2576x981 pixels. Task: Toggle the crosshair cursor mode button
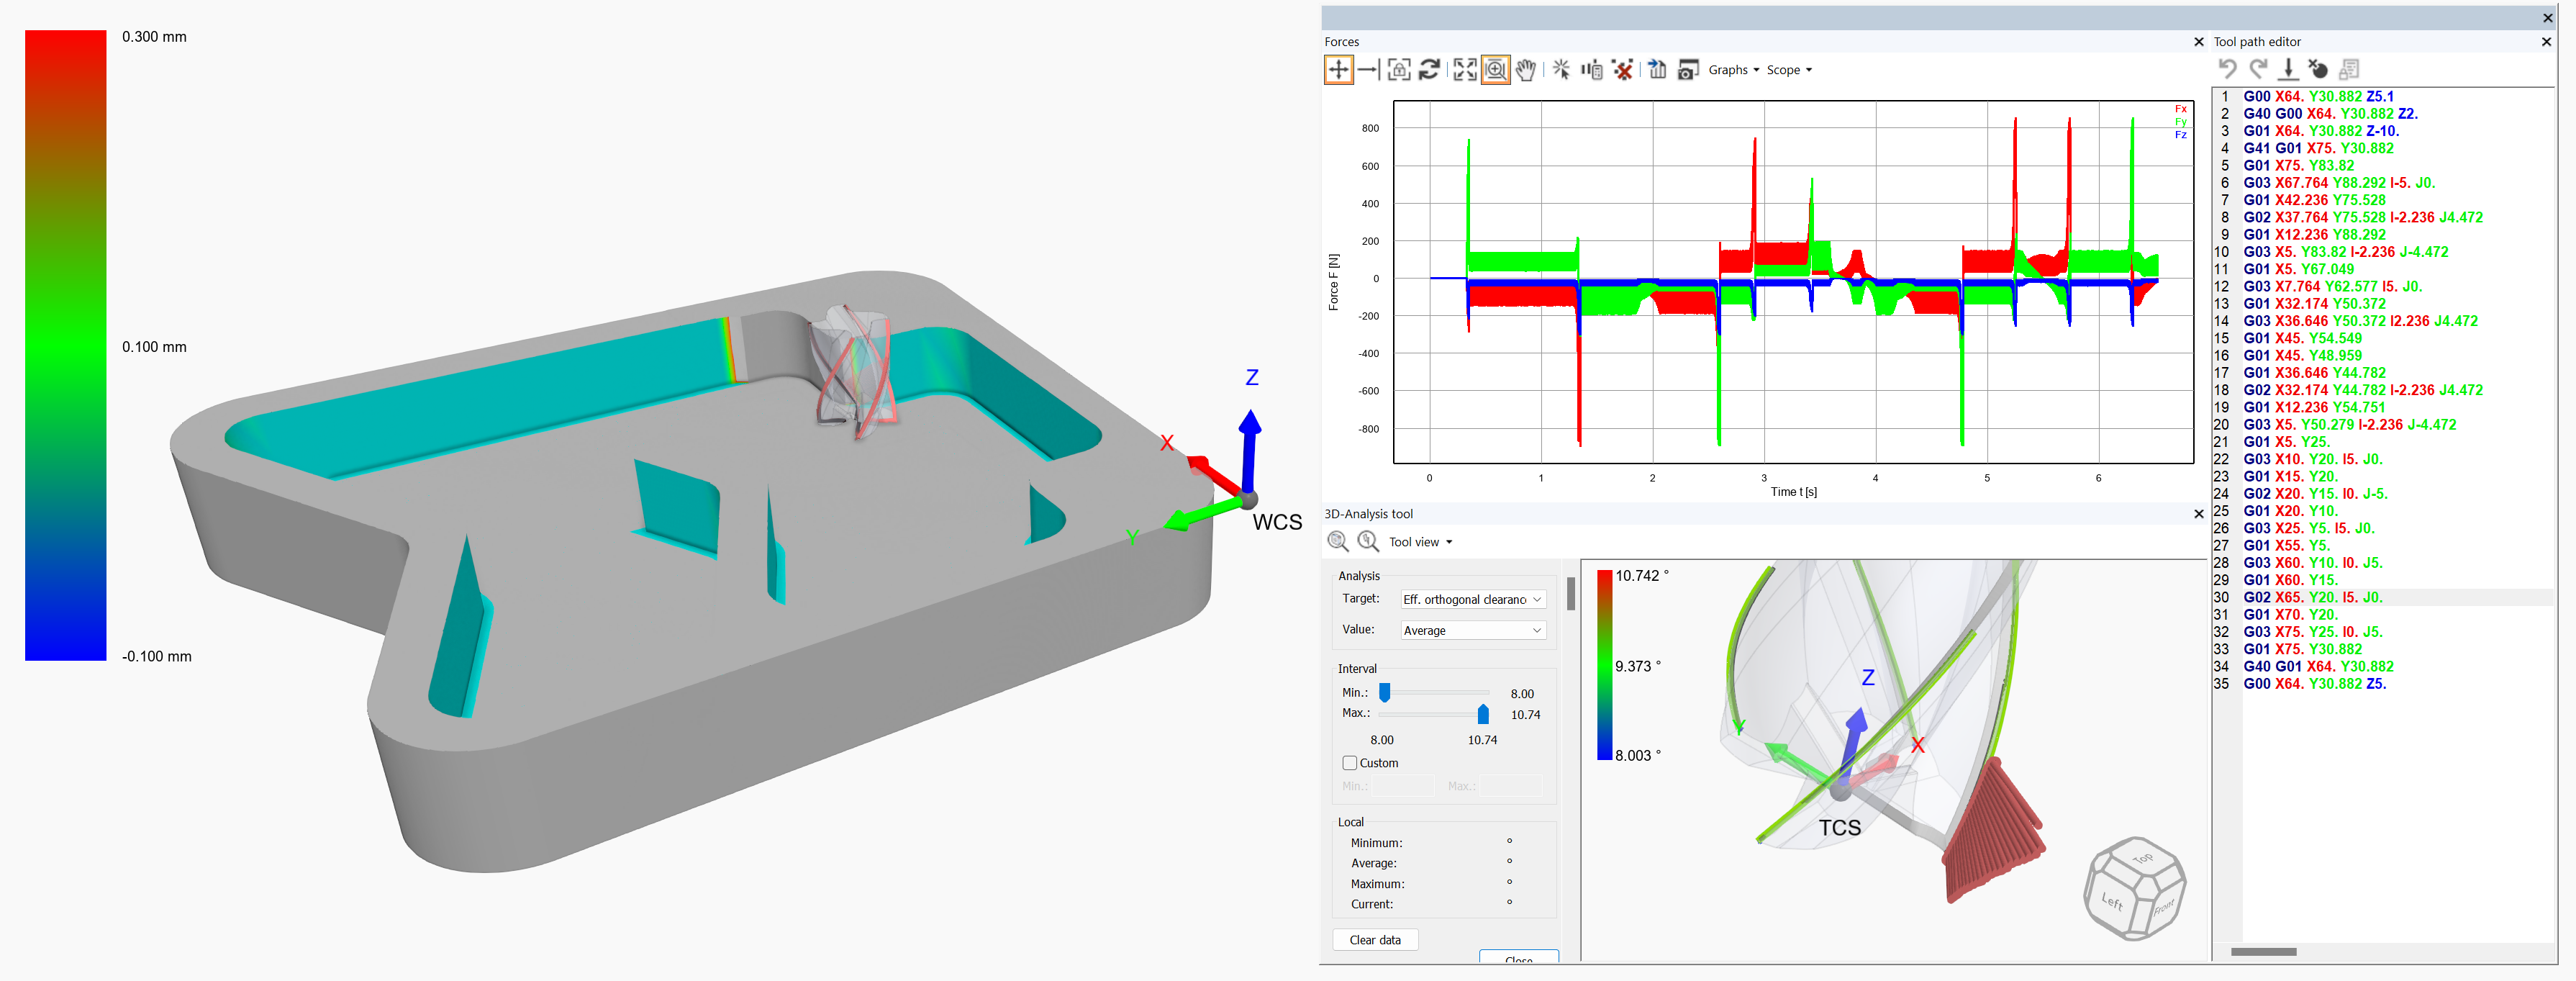[x=1338, y=69]
